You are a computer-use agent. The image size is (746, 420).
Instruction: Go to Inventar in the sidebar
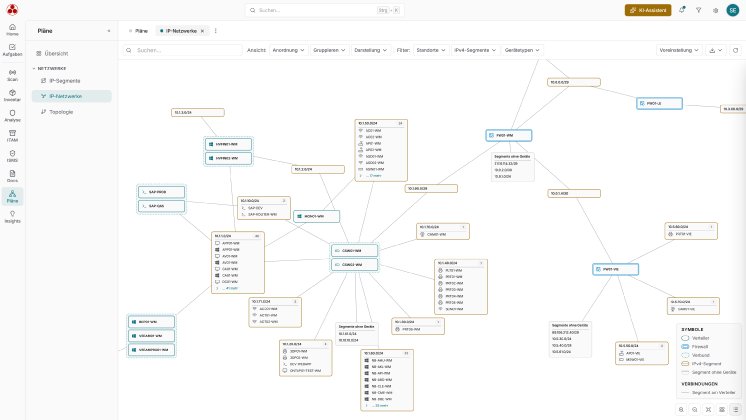pos(12,96)
